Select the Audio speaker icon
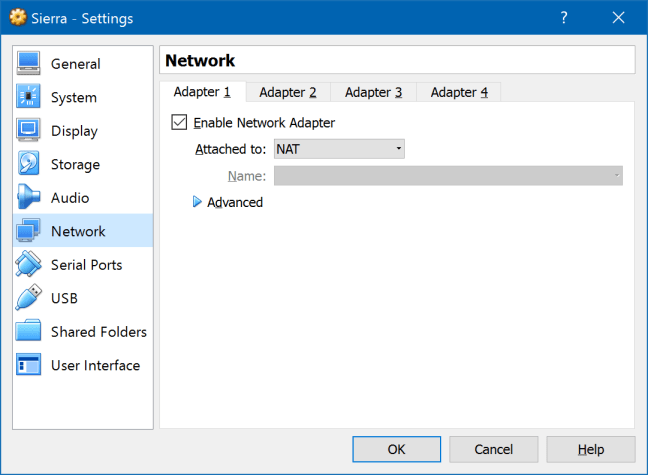The width and height of the screenshot is (648, 475). (x=29, y=198)
